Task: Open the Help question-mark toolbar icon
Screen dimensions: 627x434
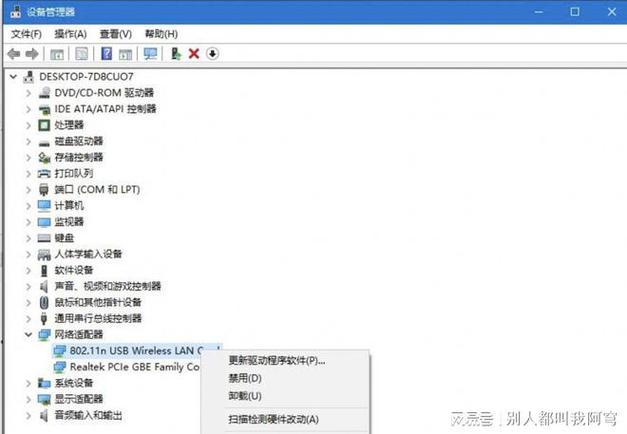Action: point(106,54)
